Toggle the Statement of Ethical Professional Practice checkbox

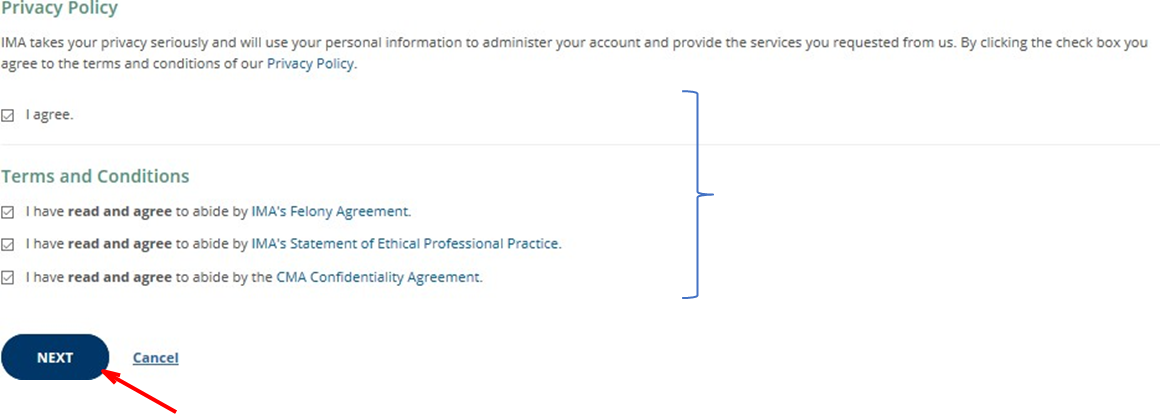pos(8,244)
